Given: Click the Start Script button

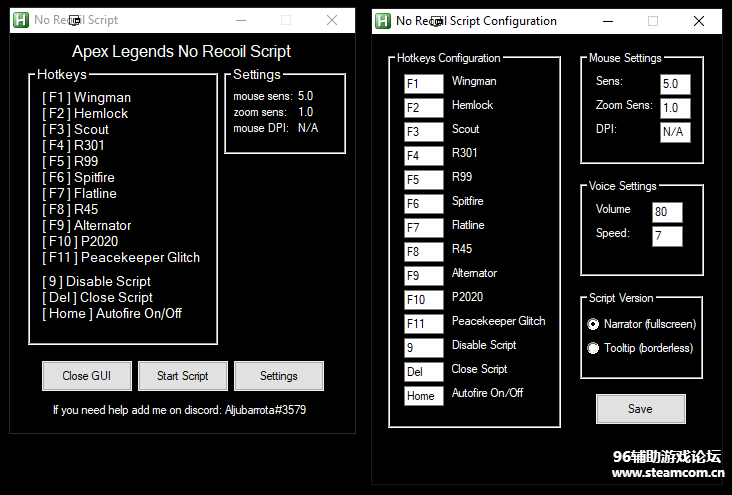Looking at the screenshot, I should pyautogui.click(x=183, y=376).
